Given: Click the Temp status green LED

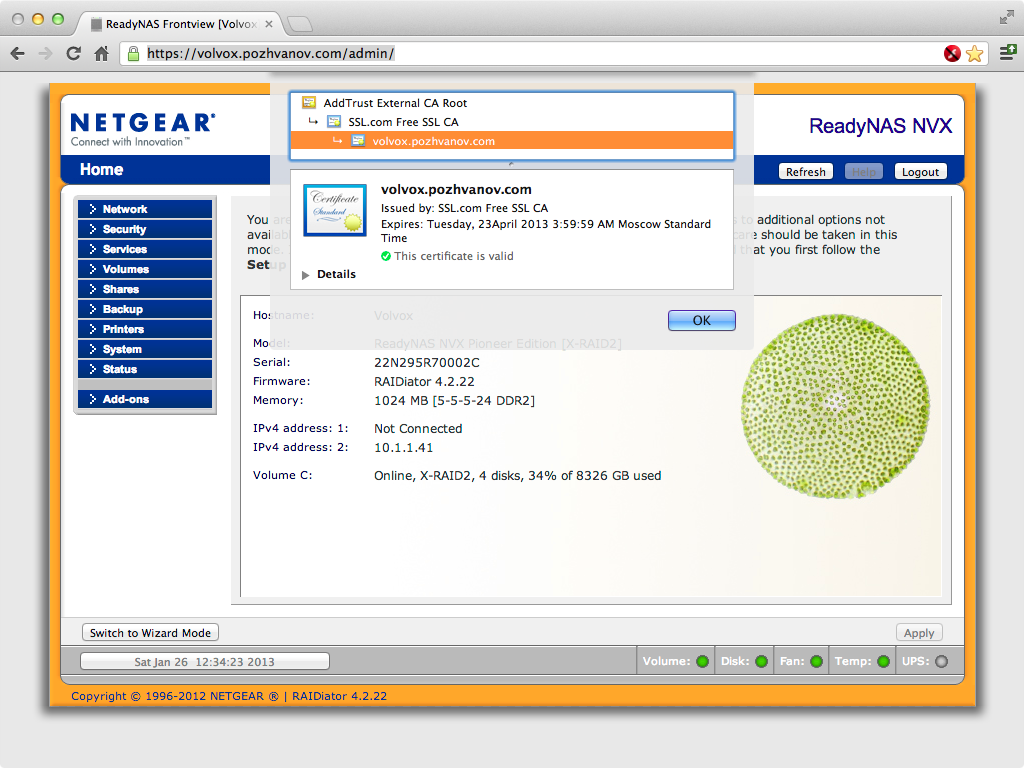Looking at the screenshot, I should (x=884, y=662).
